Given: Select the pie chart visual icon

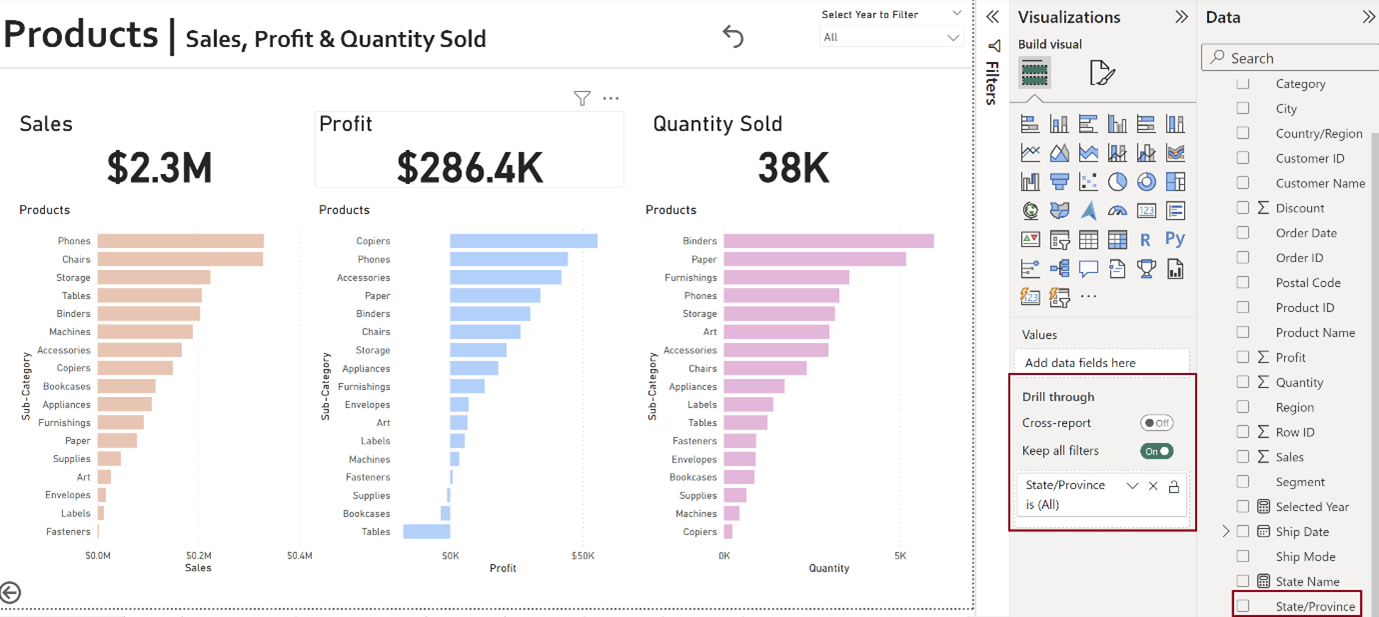Looking at the screenshot, I should [1117, 182].
